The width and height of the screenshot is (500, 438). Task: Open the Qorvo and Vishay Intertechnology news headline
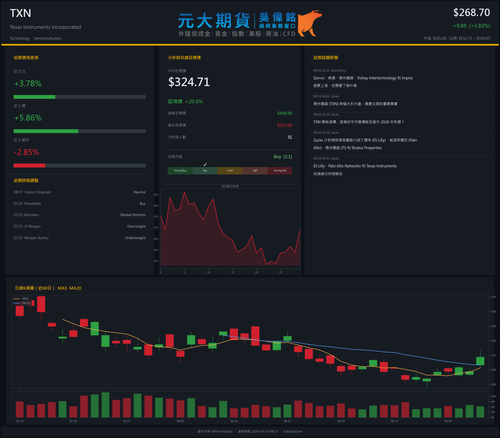pyautogui.click(x=363, y=82)
